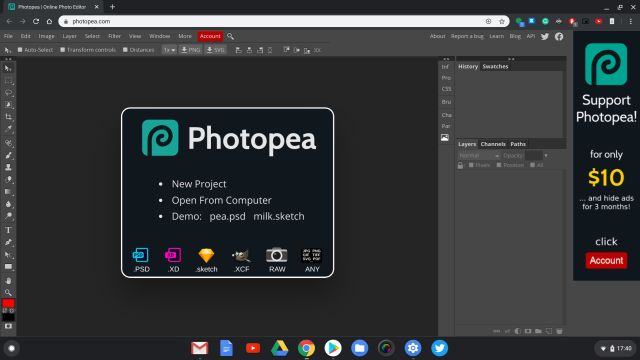Toggle the lock Pixels checkbox

click(471, 165)
